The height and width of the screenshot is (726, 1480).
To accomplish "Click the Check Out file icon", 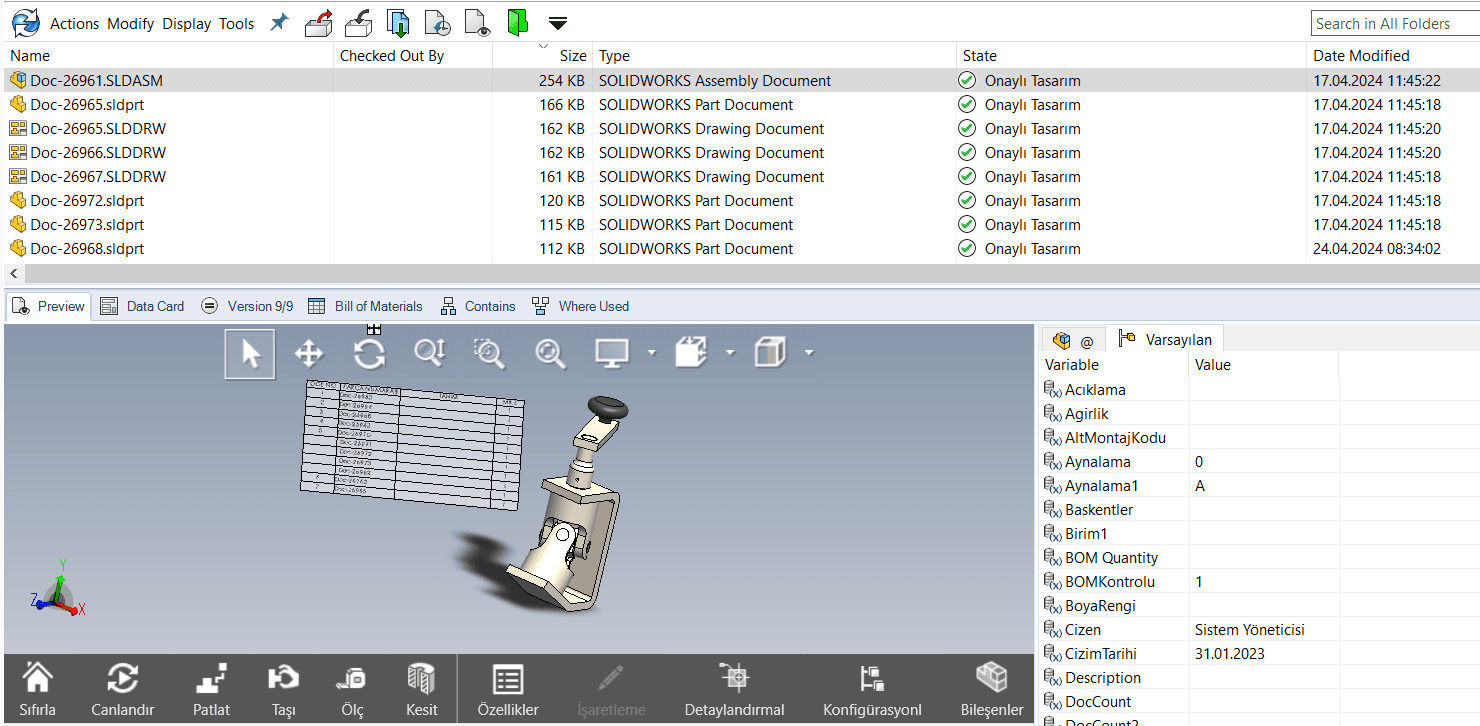I will click(319, 22).
